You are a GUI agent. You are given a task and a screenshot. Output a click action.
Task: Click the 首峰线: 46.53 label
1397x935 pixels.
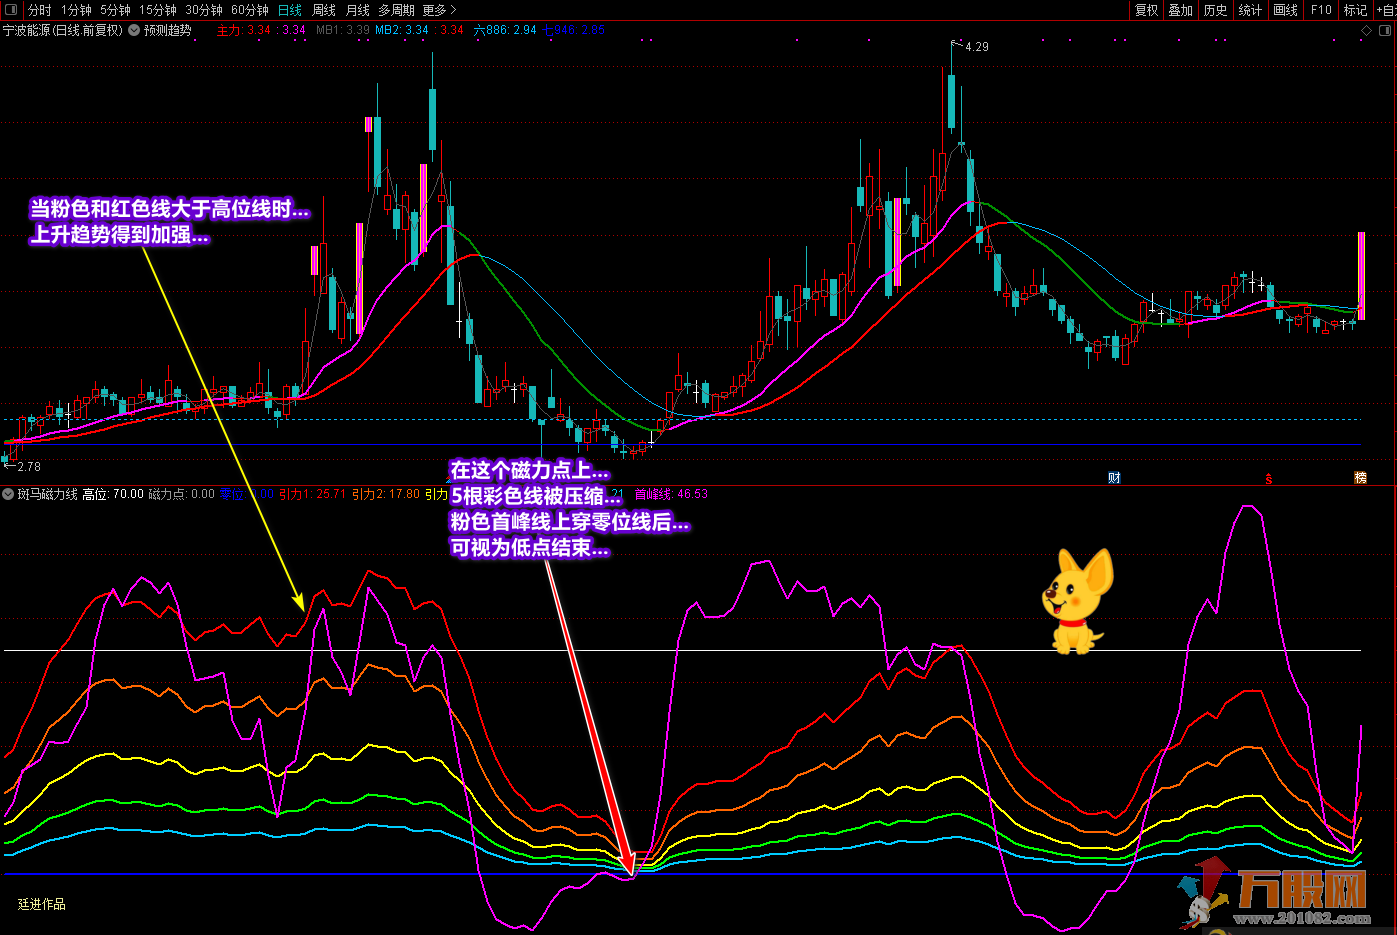point(671,494)
